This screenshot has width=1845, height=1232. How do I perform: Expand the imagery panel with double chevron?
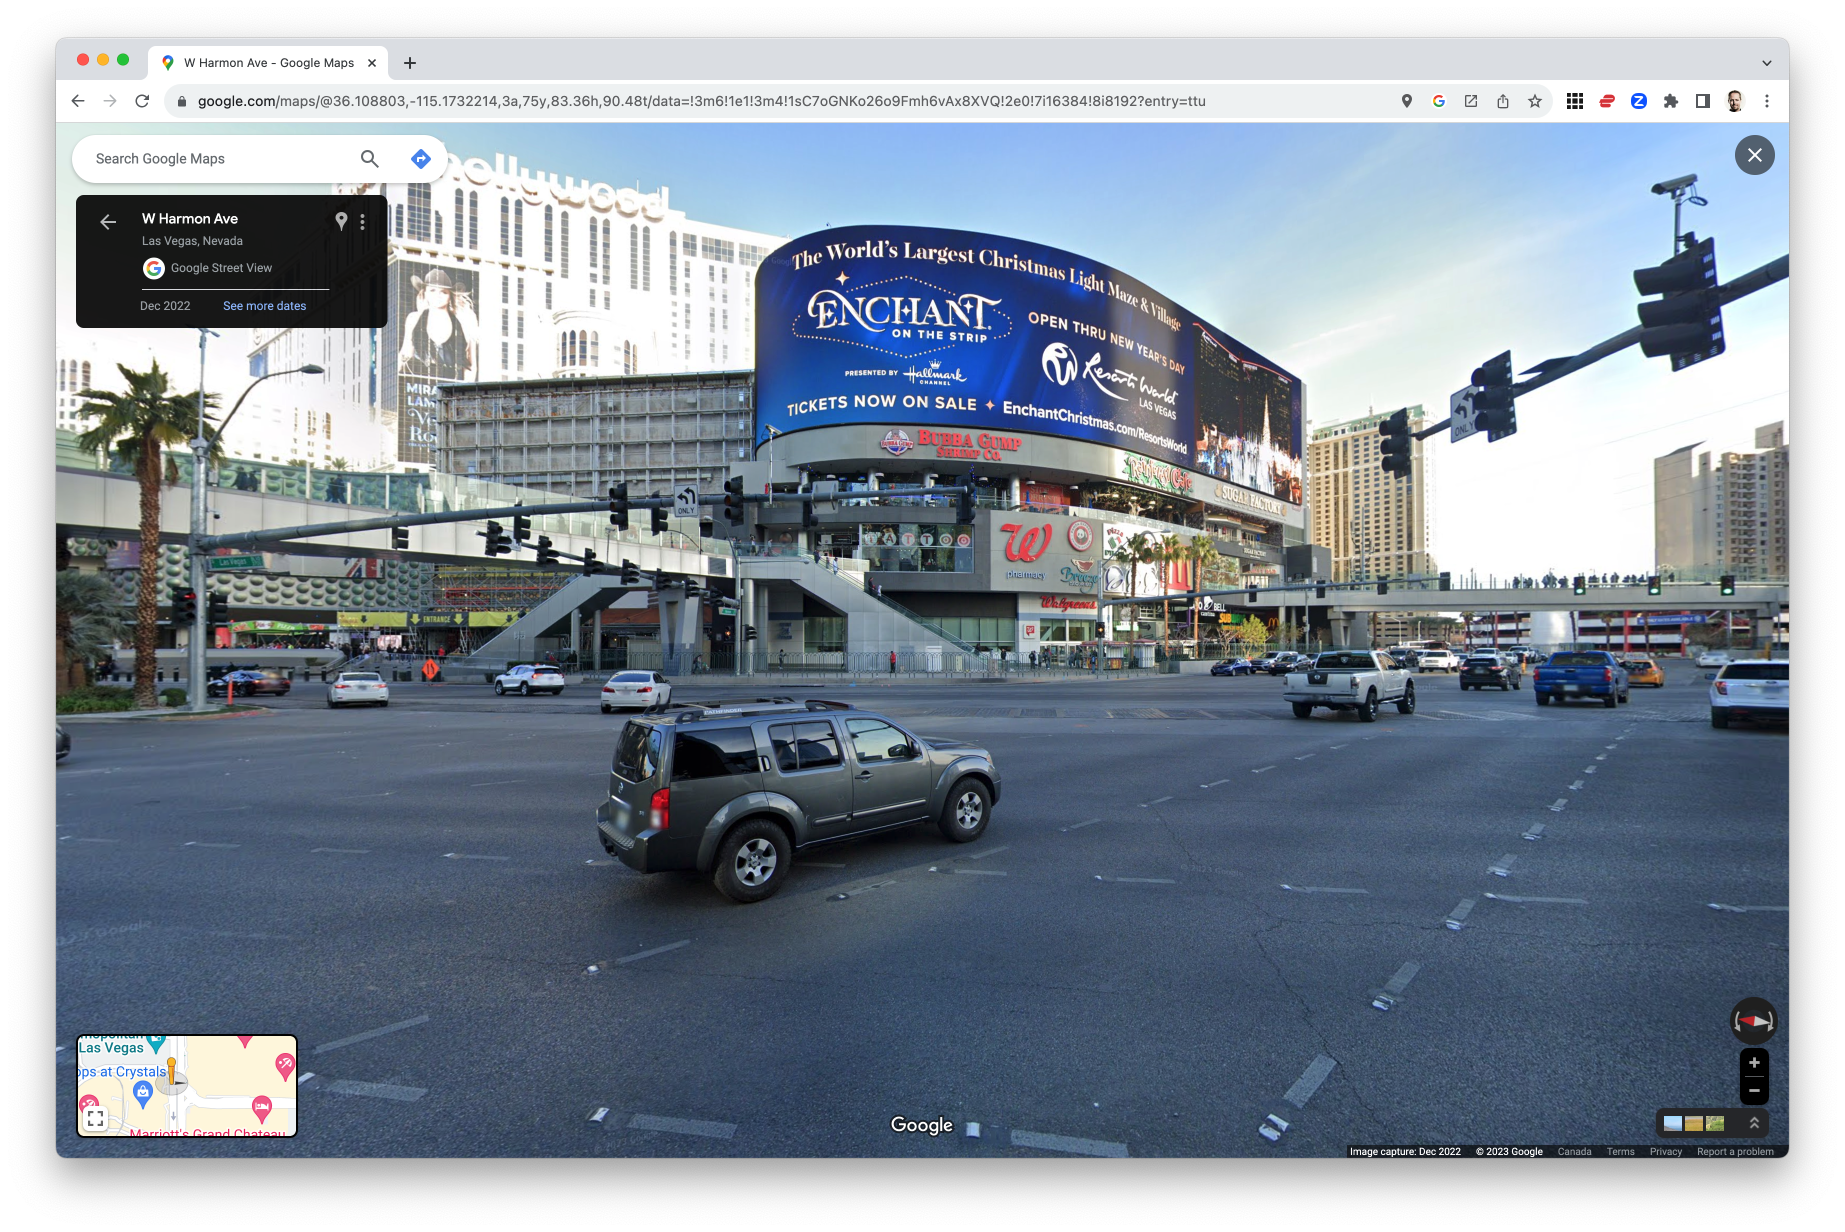click(1754, 1123)
